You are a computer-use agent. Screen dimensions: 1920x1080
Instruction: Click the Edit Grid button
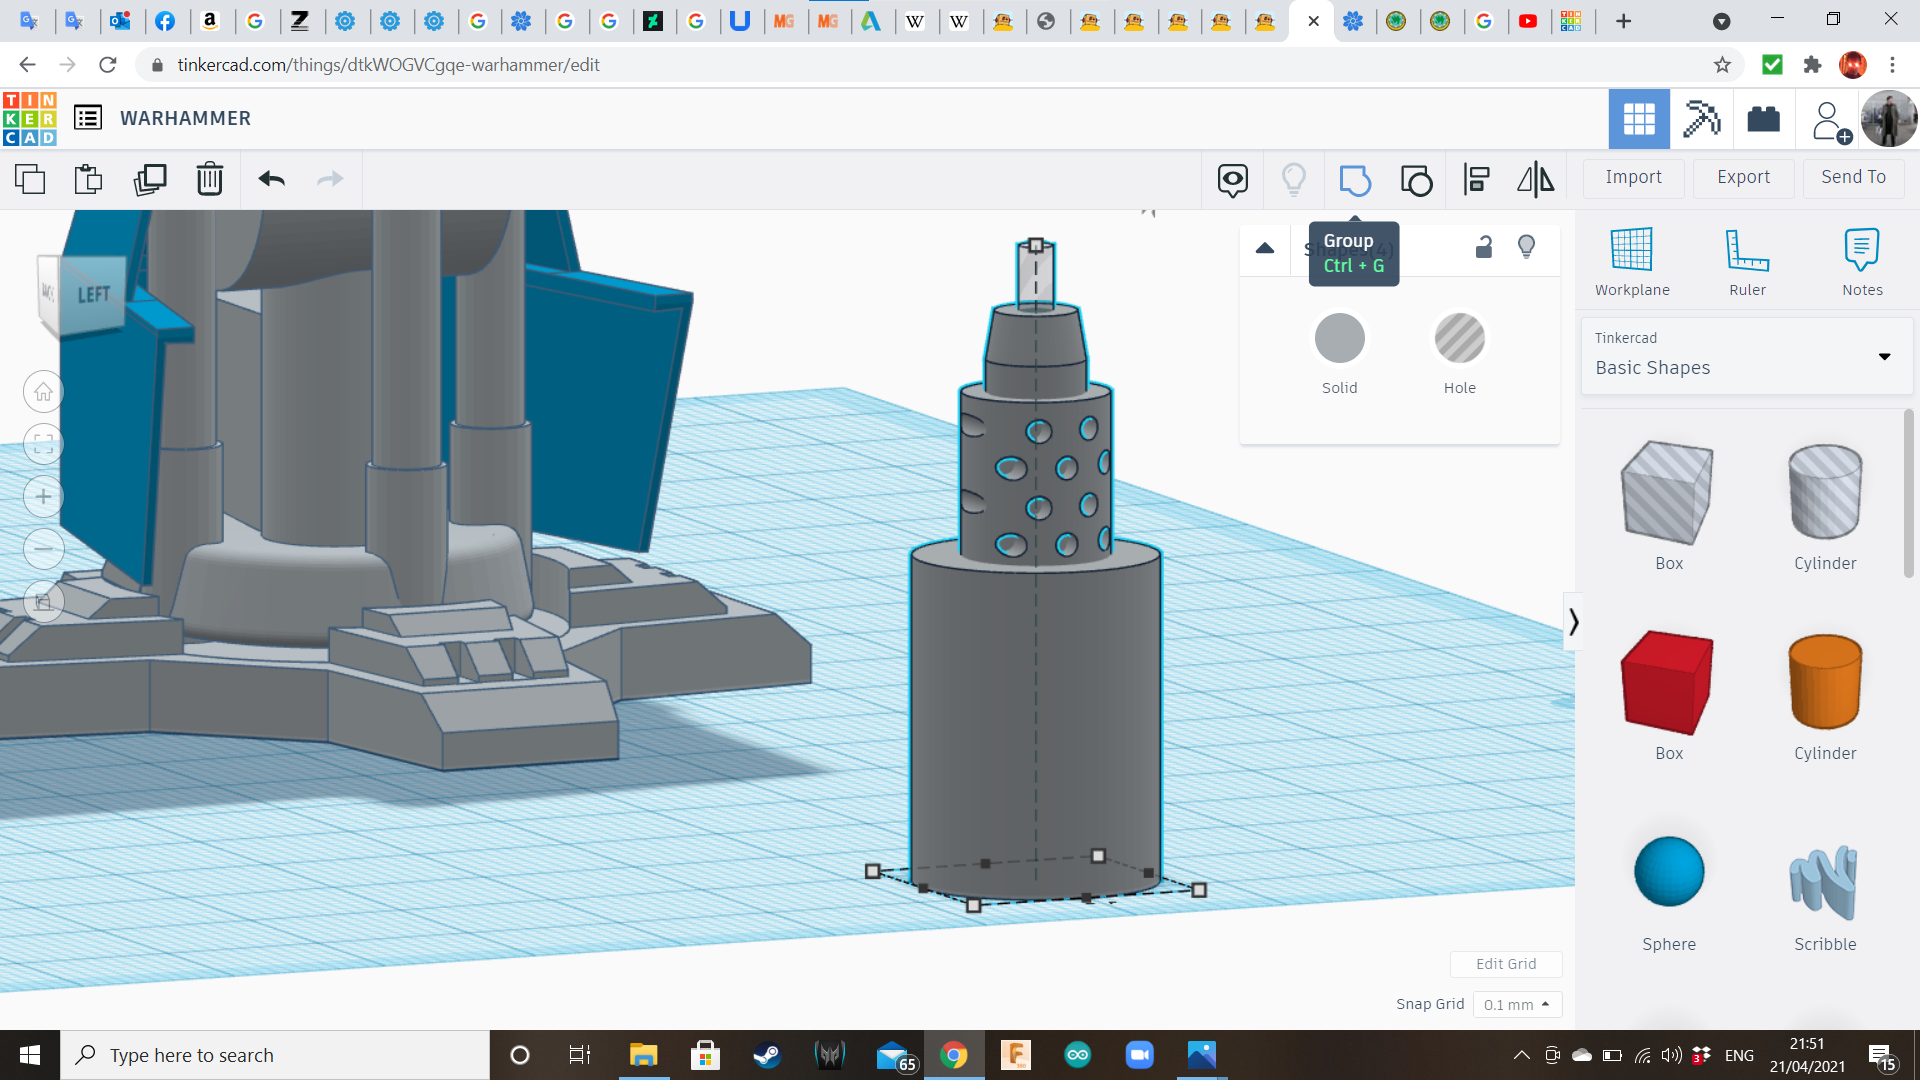(1505, 964)
